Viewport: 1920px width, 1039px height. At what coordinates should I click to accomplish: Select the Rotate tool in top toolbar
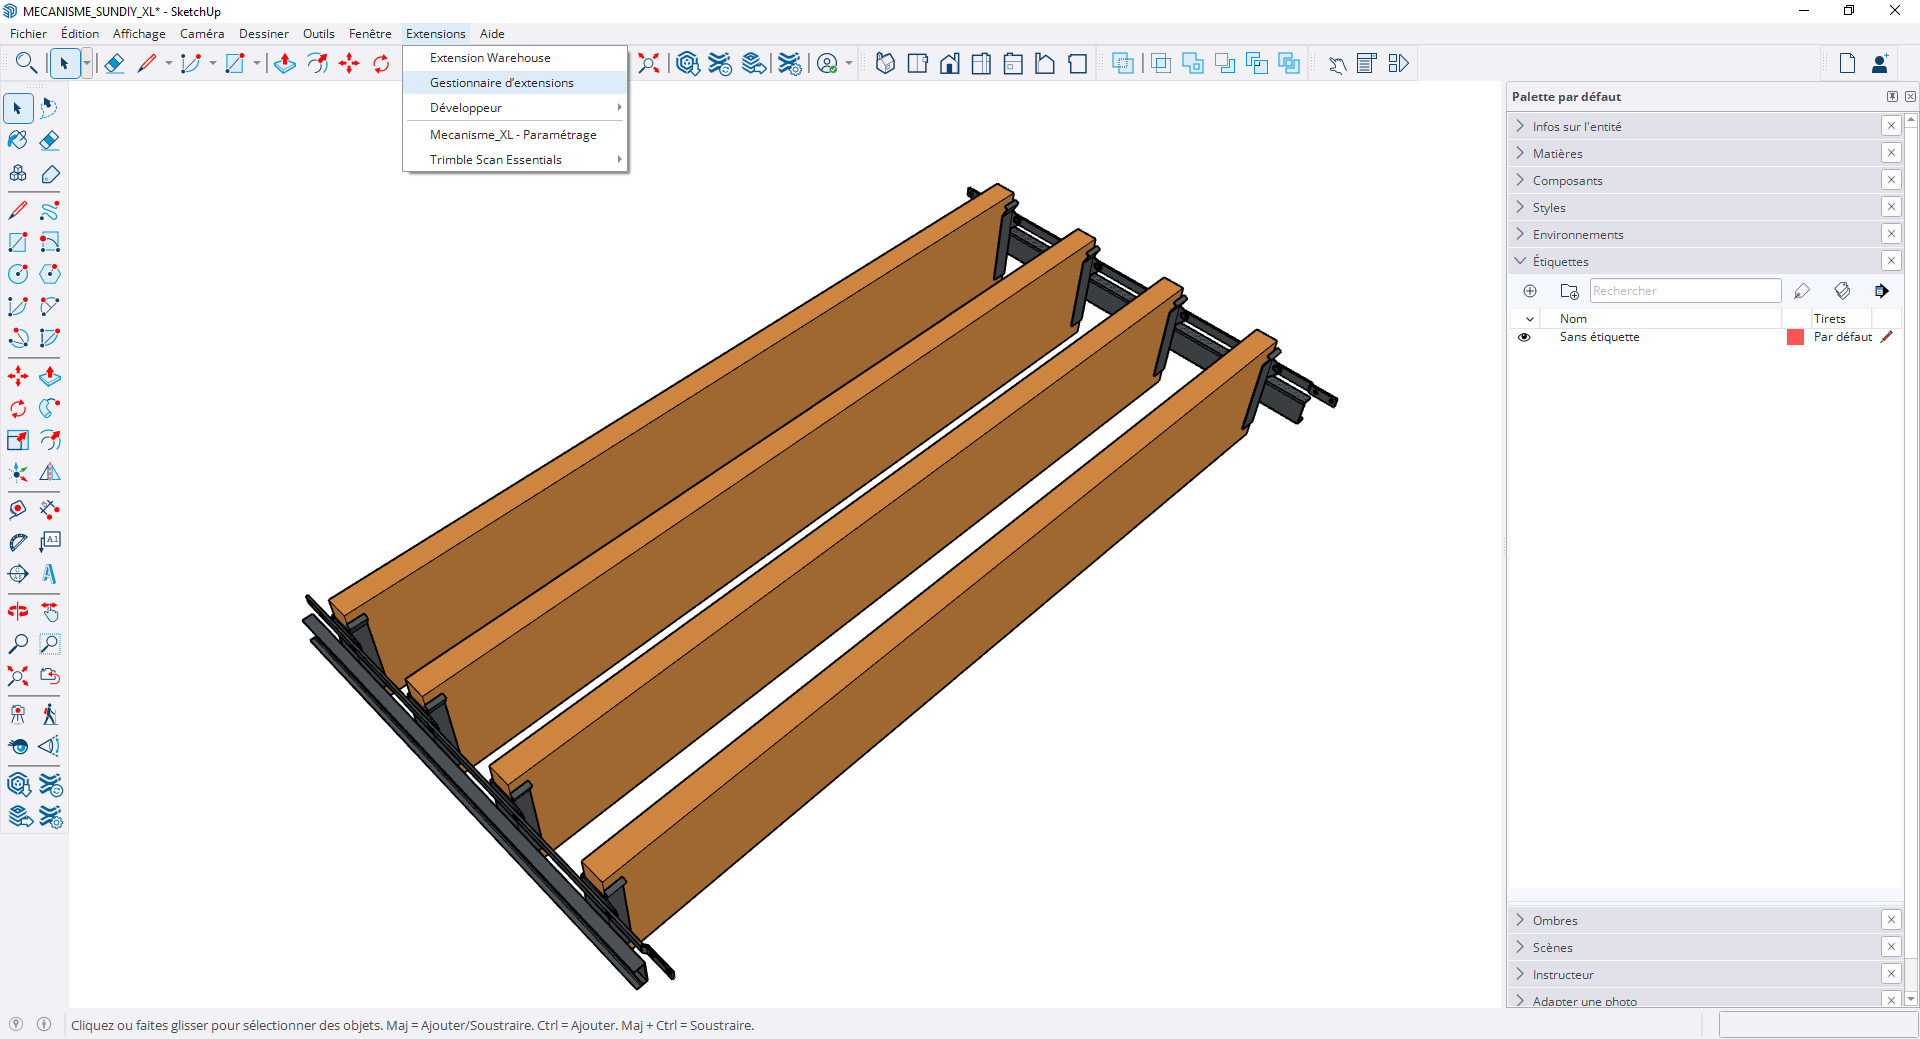pos(381,64)
